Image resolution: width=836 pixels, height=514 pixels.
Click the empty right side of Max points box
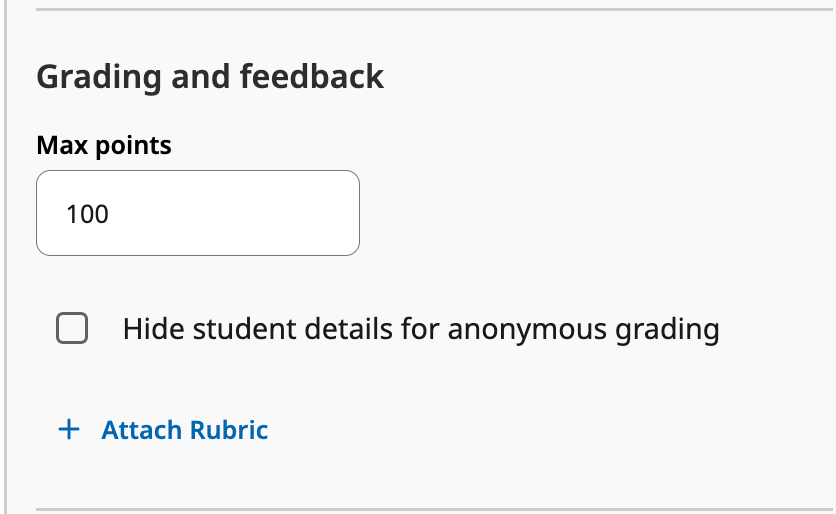point(300,213)
